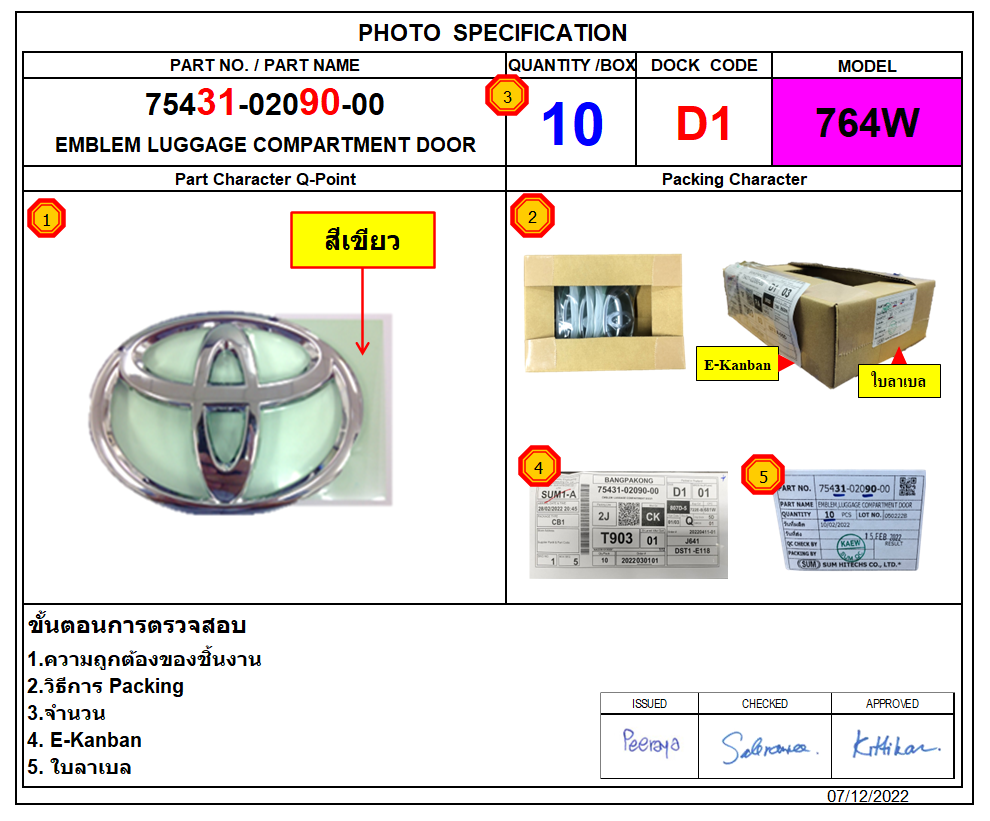This screenshot has width=990, height=821.
Task: Select the DOCK CODE column header
Action: pyautogui.click(x=704, y=65)
